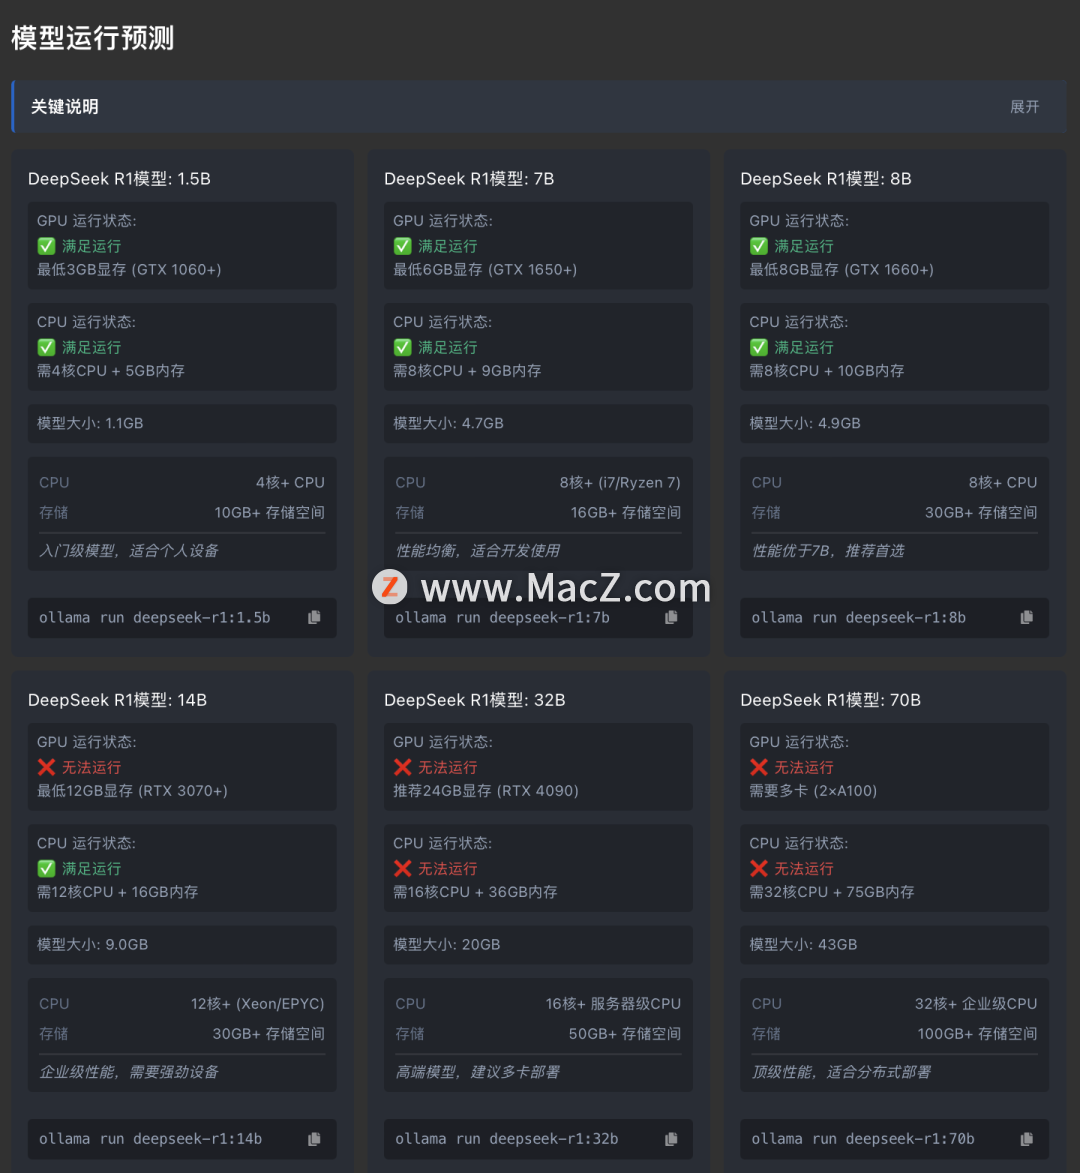Screen dimensions: 1080x1173
Task: Click the 关键说明 header text
Action: point(64,107)
